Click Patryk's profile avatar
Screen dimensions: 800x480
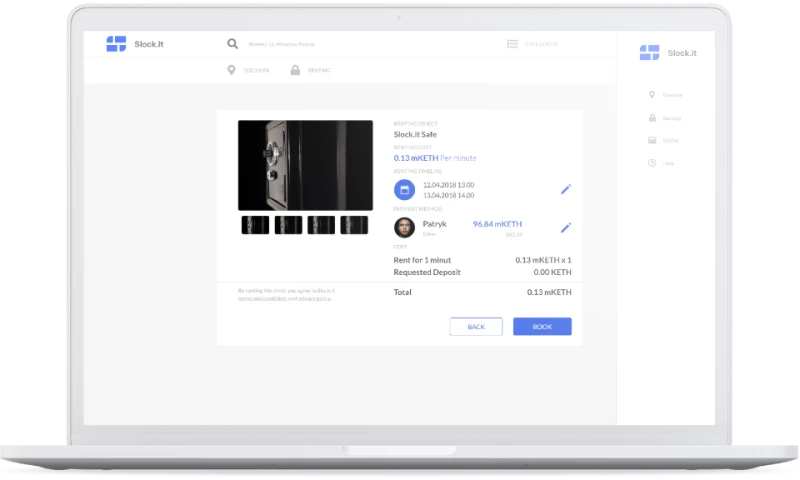(x=404, y=227)
